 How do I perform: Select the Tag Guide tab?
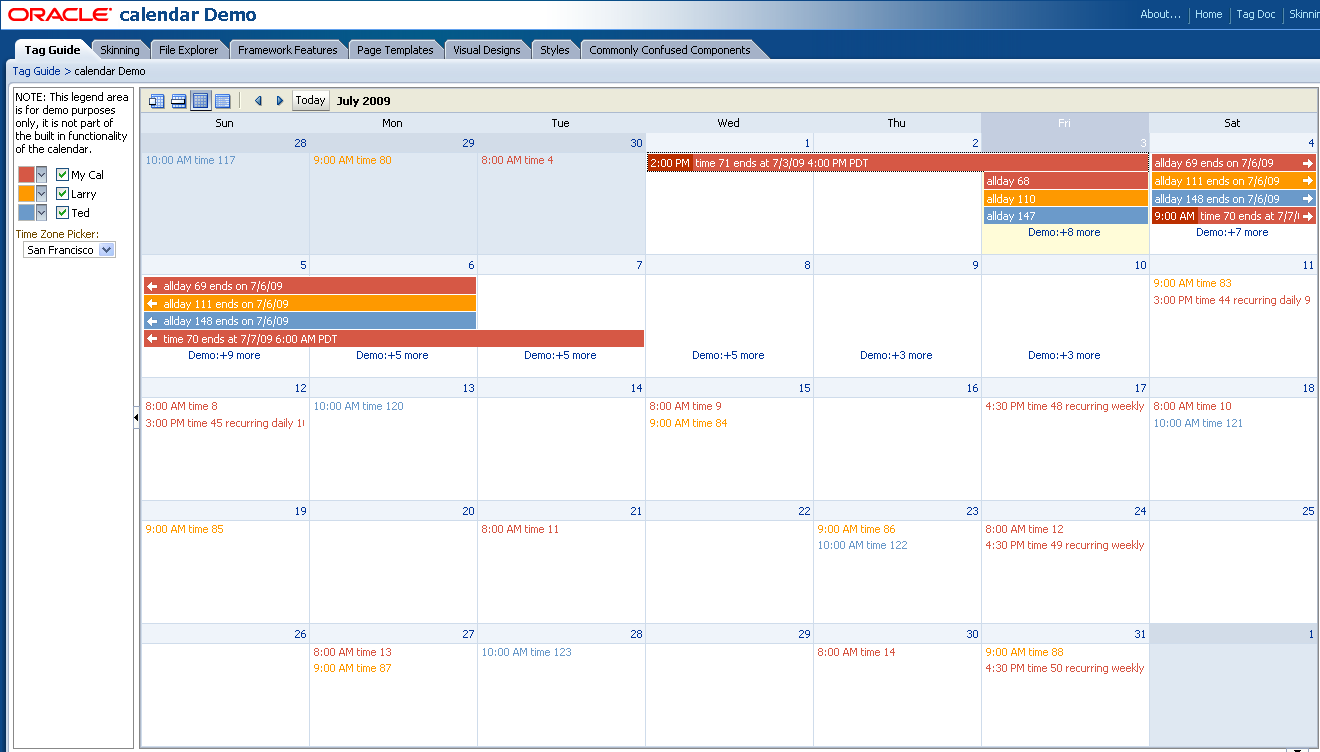(53, 50)
